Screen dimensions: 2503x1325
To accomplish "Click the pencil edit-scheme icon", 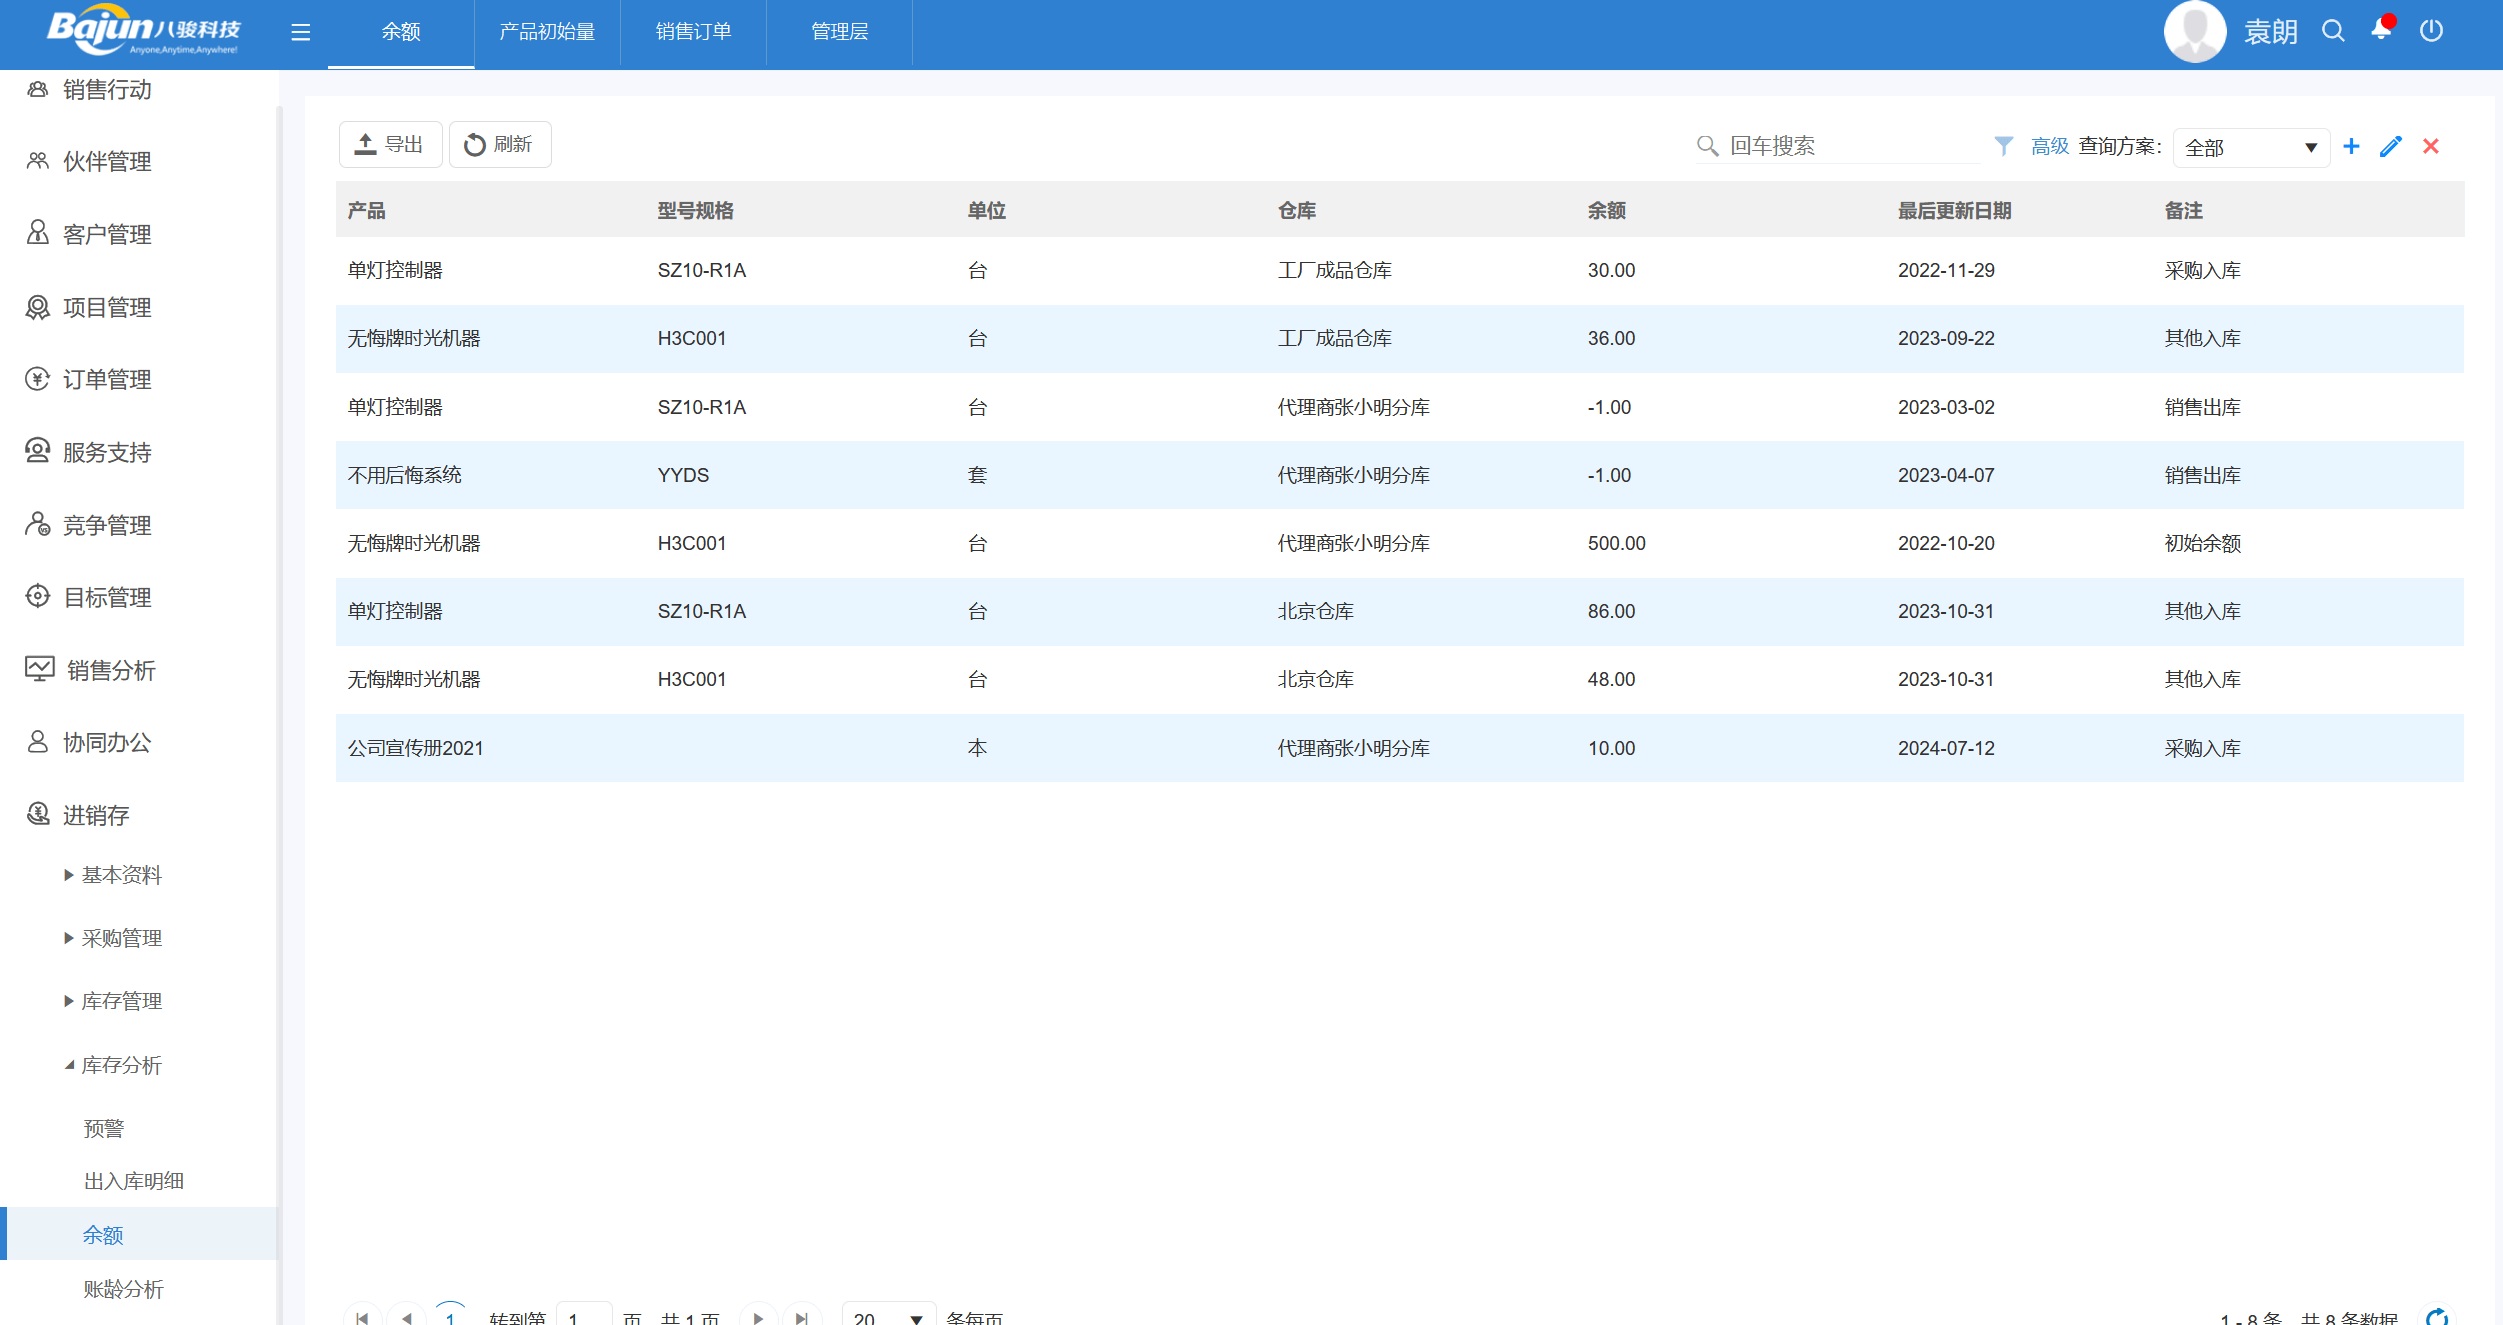I will (x=2391, y=146).
